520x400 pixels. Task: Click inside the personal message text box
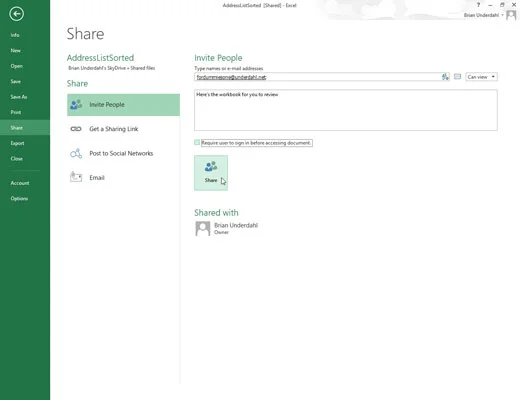pyautogui.click(x=346, y=110)
